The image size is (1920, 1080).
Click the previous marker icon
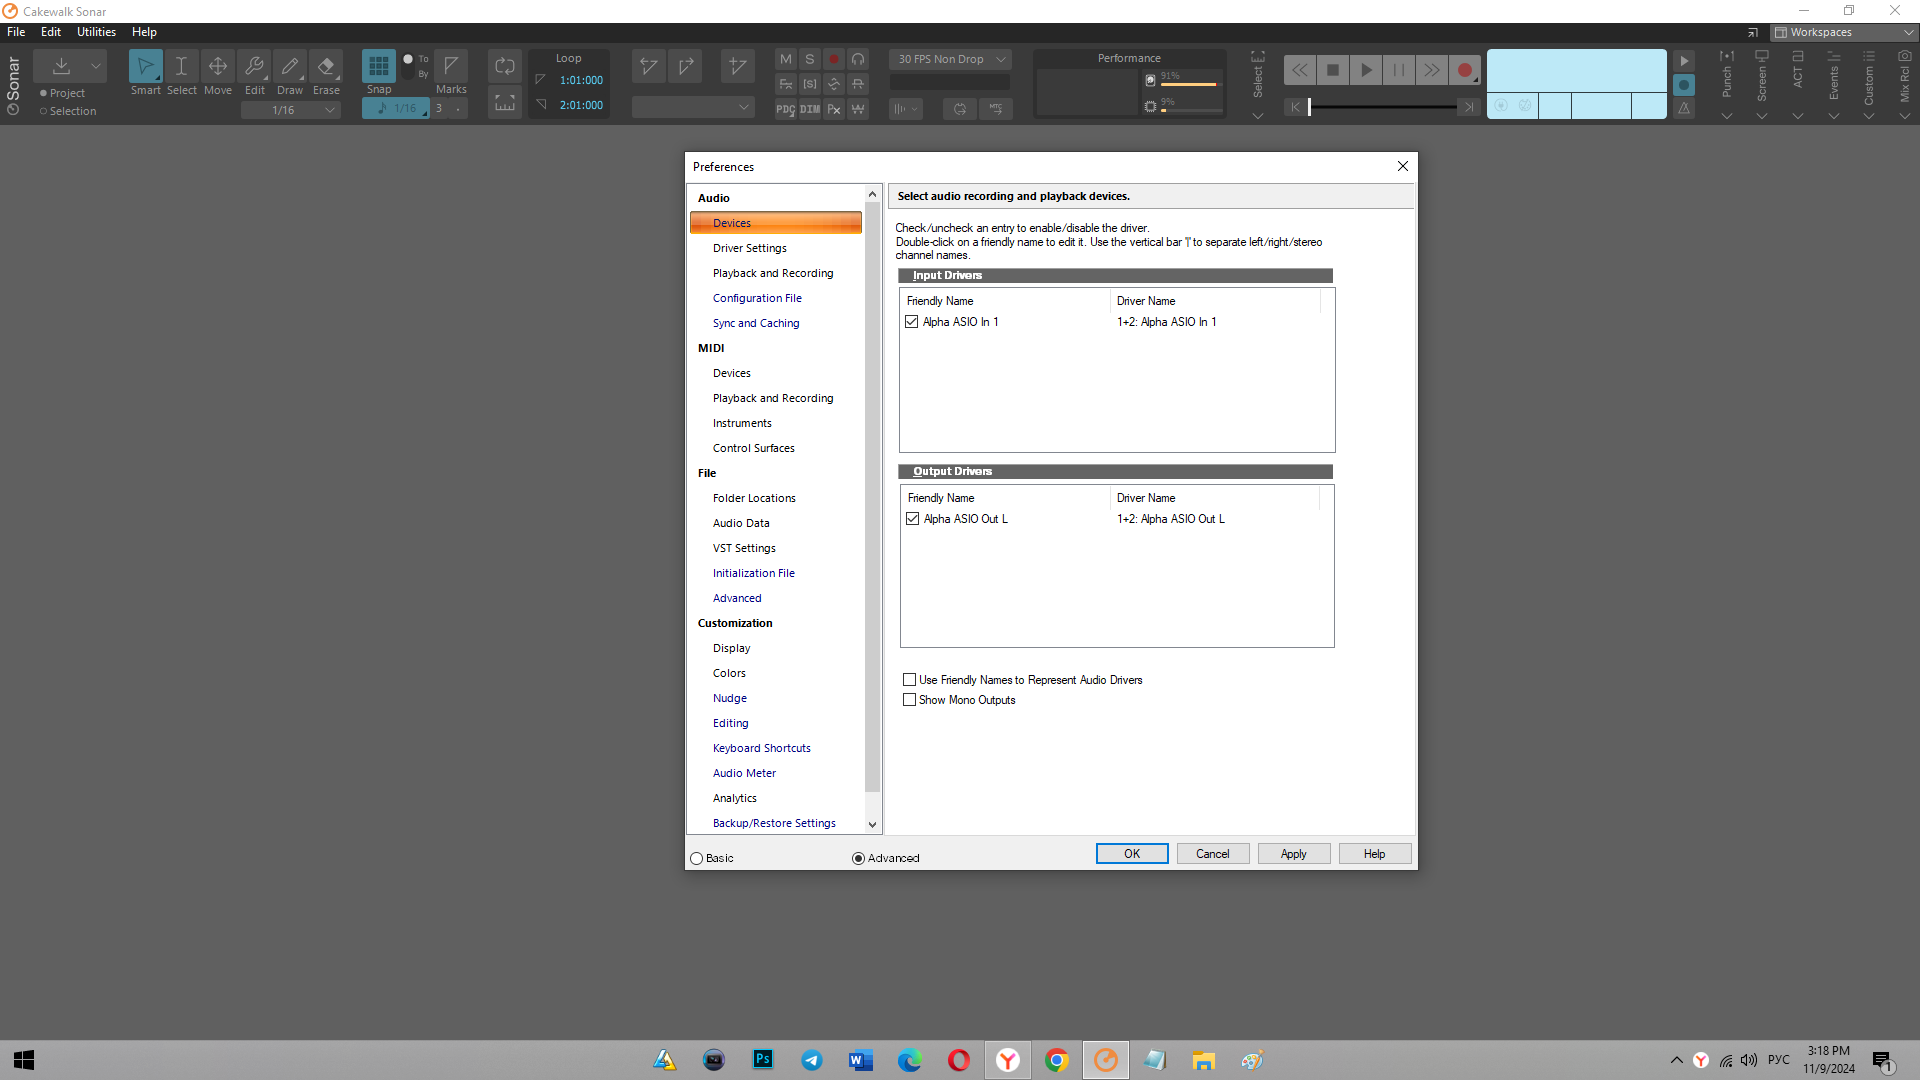pos(649,67)
